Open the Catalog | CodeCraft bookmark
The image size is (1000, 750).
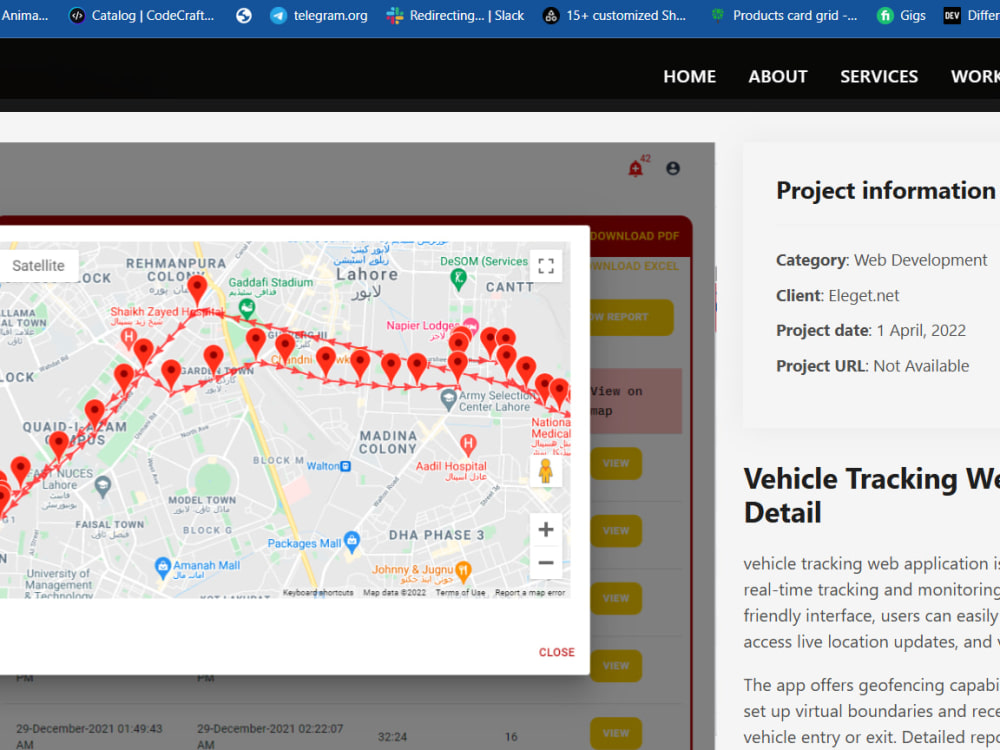(x=141, y=15)
